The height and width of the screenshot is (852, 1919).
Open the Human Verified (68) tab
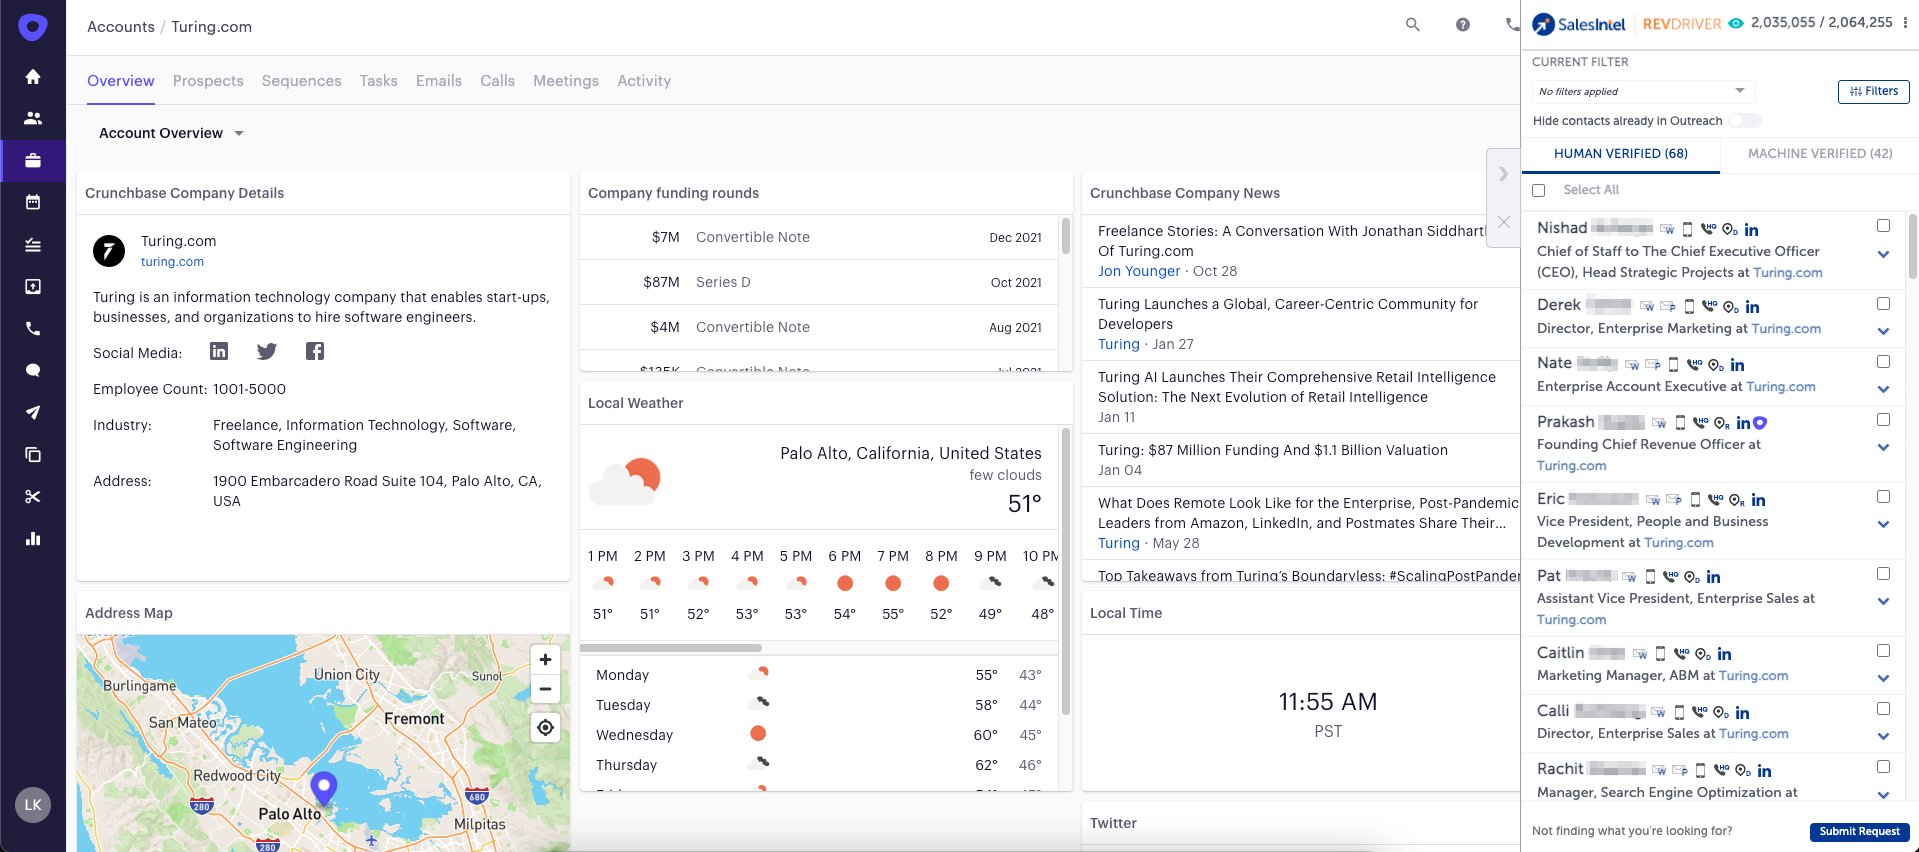(1621, 153)
